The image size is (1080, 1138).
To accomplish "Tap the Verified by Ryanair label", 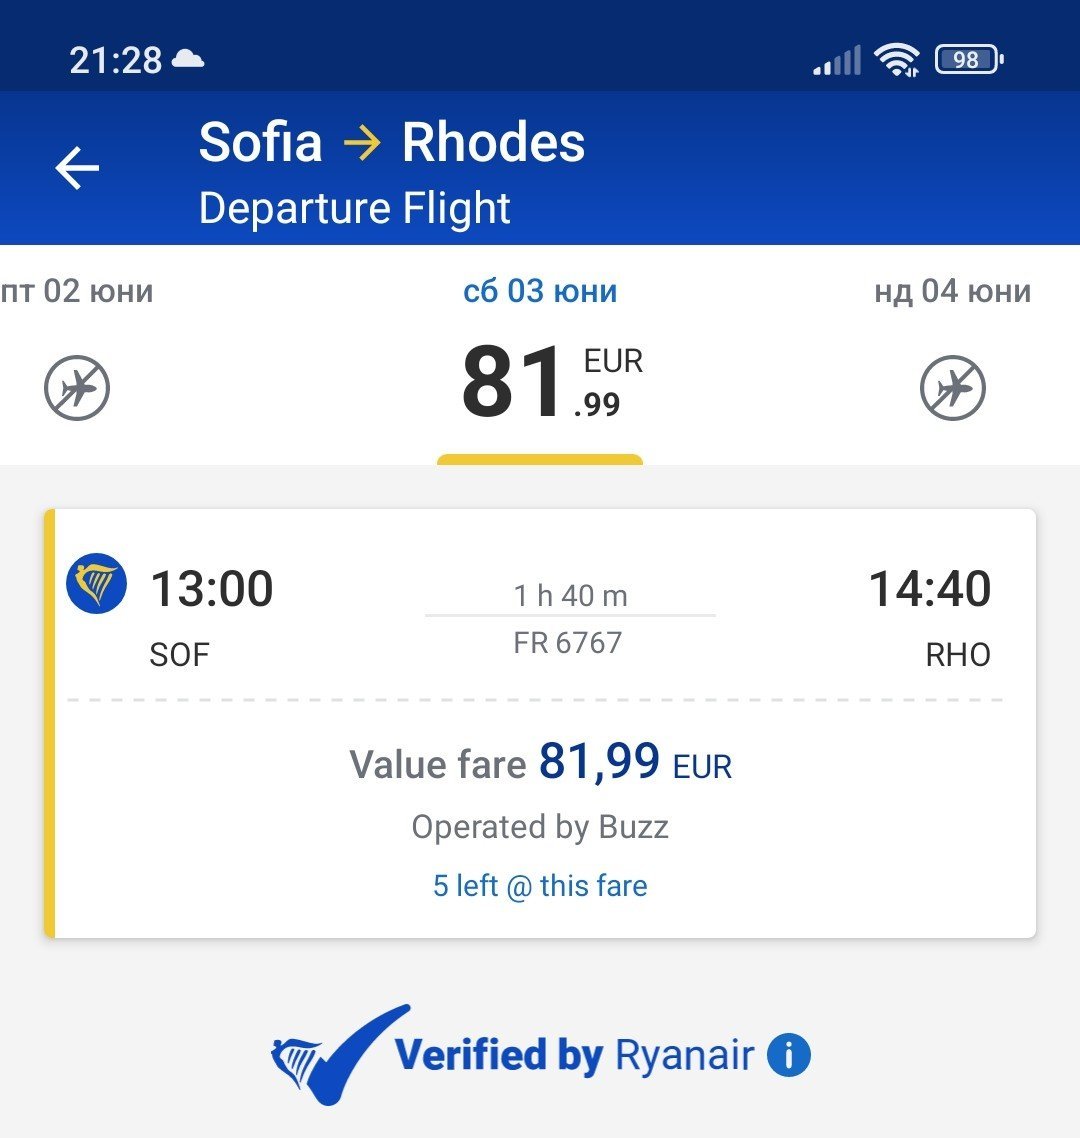I will (x=574, y=1055).
